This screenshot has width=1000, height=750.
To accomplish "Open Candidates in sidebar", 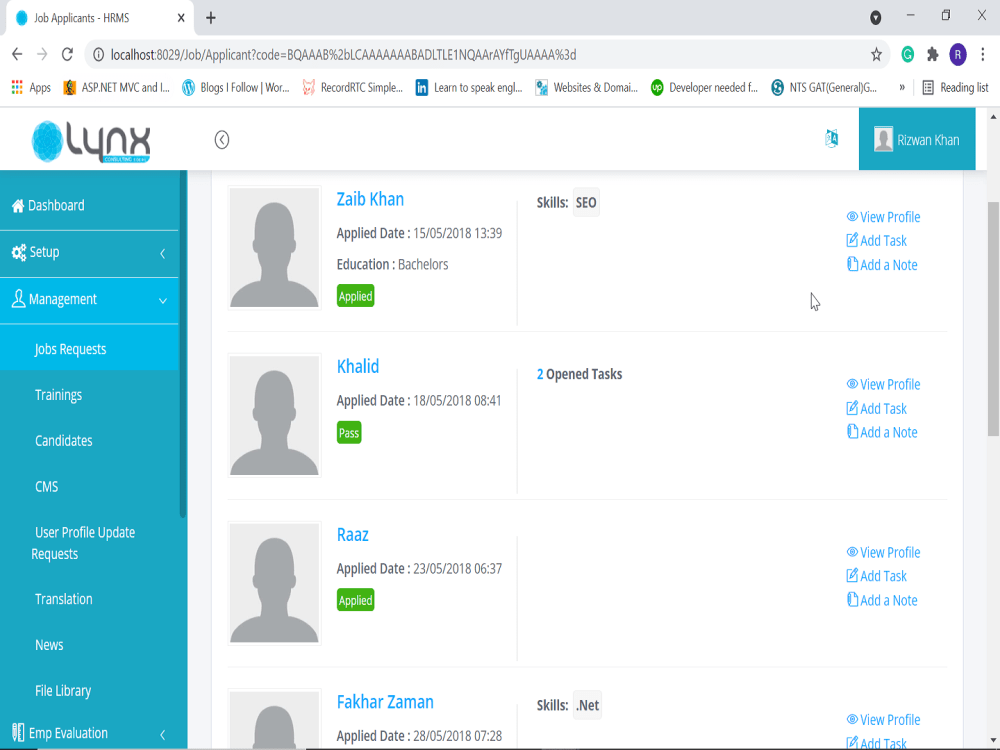I will pos(63,441).
